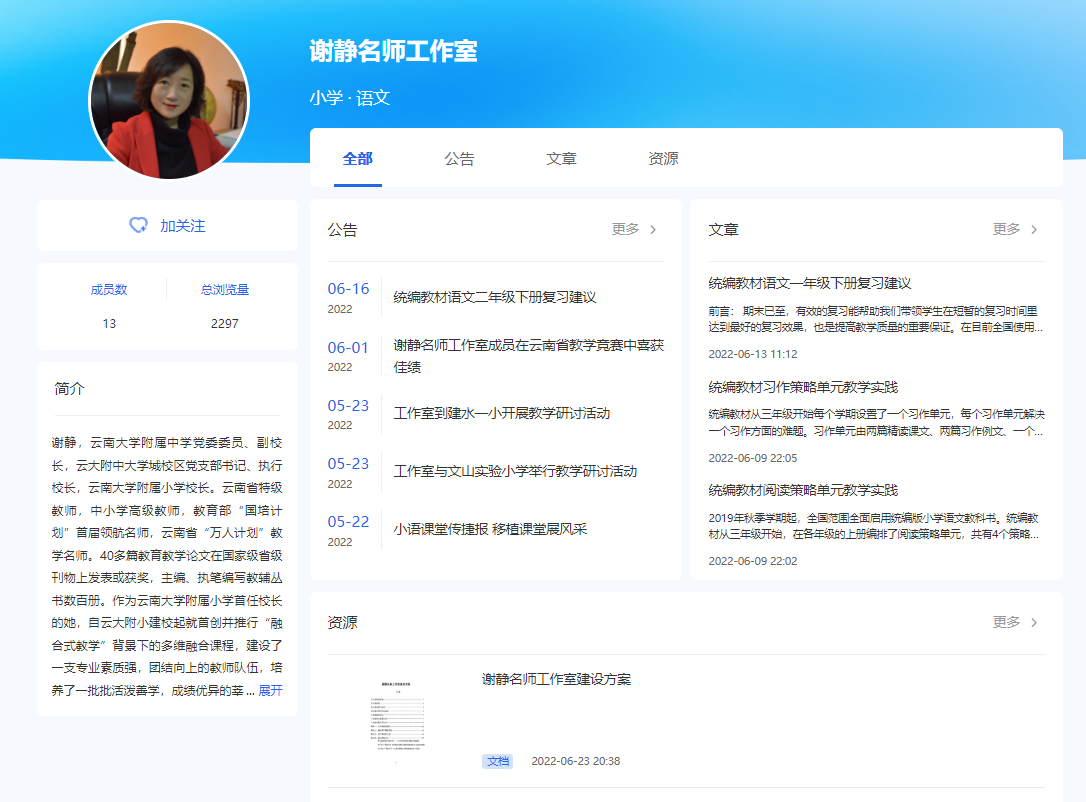Viewport: 1086px width, 802px height.
Task: Click the timestamp 2022-06-13 11:12
Action: click(x=753, y=354)
